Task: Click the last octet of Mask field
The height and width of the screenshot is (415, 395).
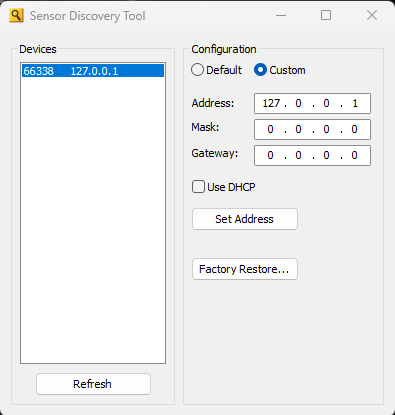Action: (354, 129)
